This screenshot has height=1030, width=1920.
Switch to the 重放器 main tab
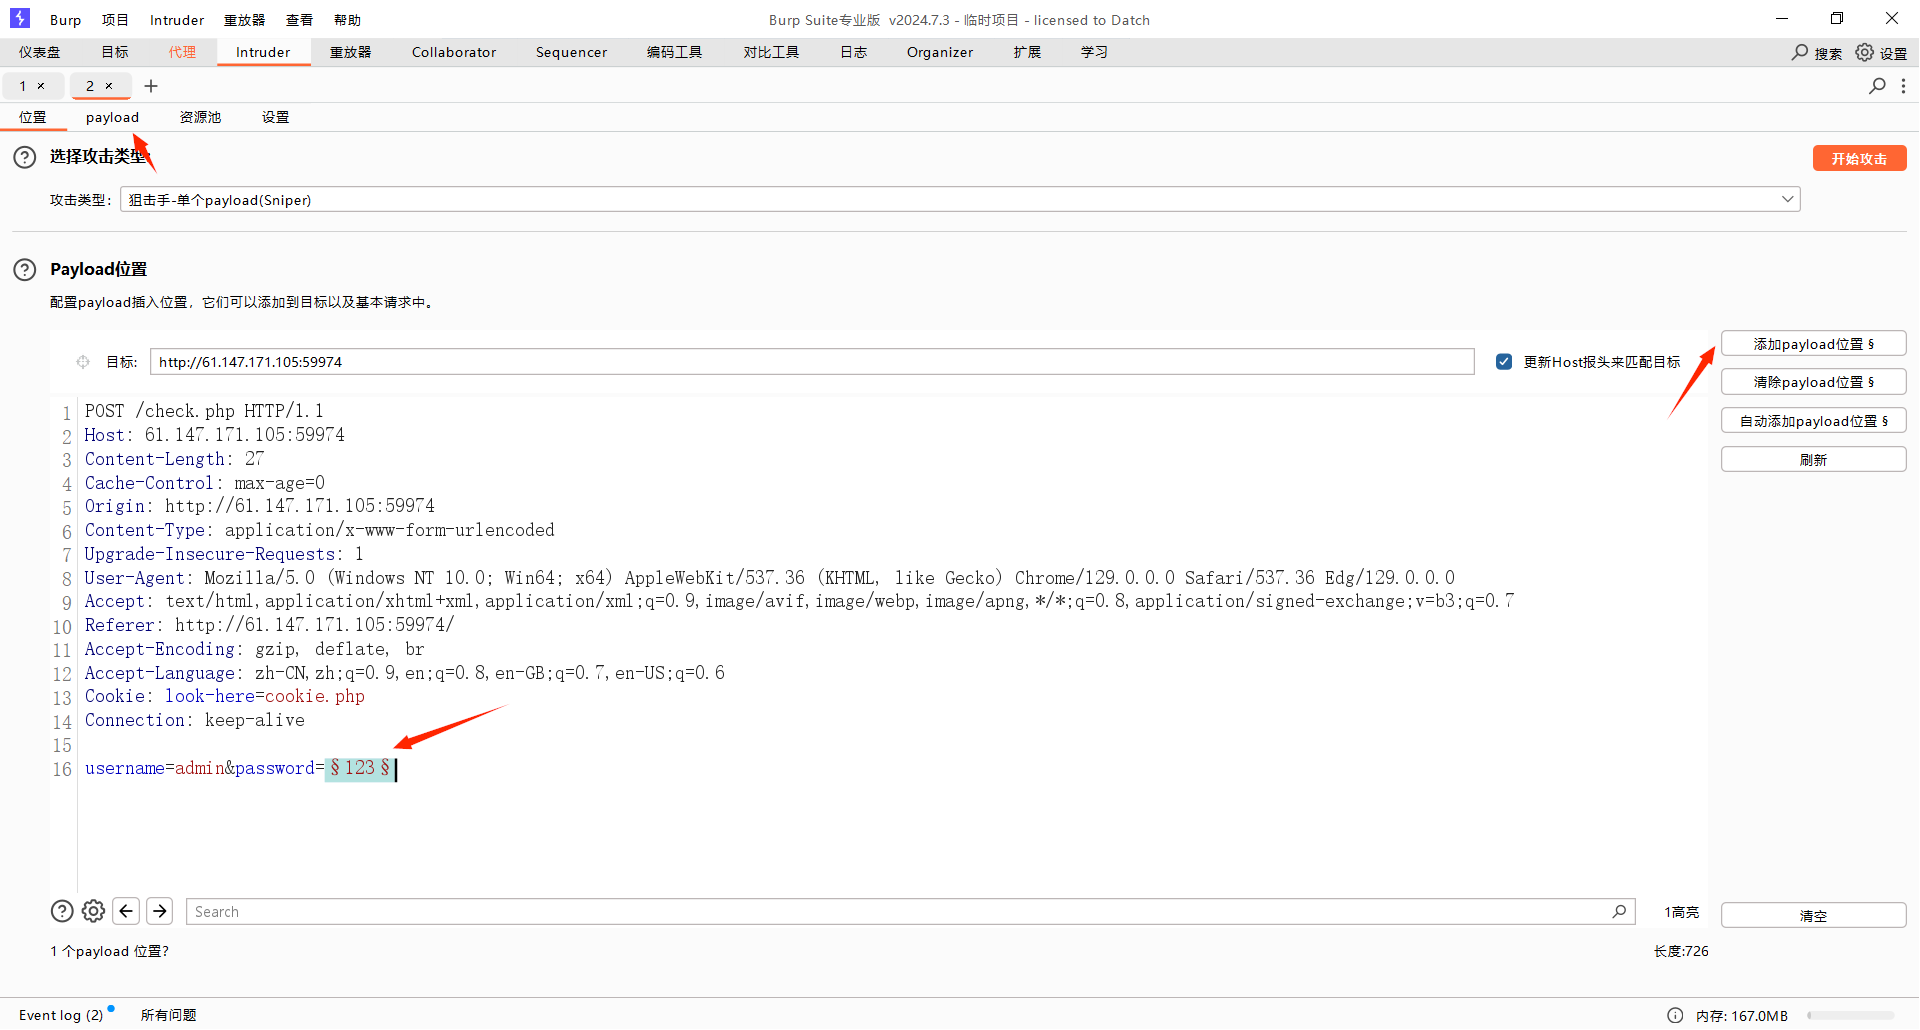[x=351, y=52]
